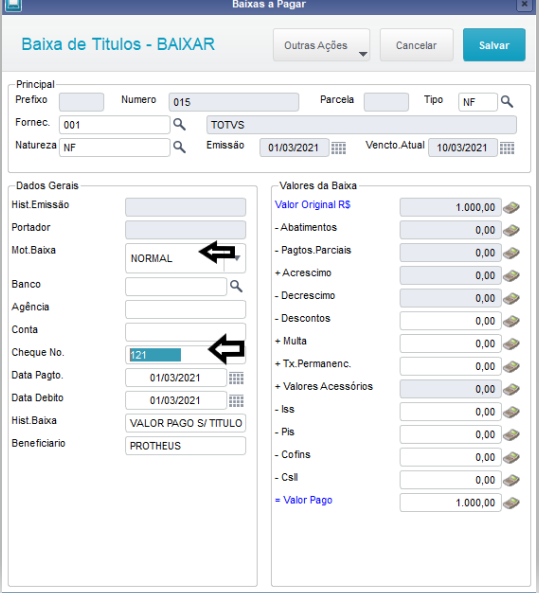Click money icon beside Csll
The image size is (539, 593).
[x=511, y=480]
